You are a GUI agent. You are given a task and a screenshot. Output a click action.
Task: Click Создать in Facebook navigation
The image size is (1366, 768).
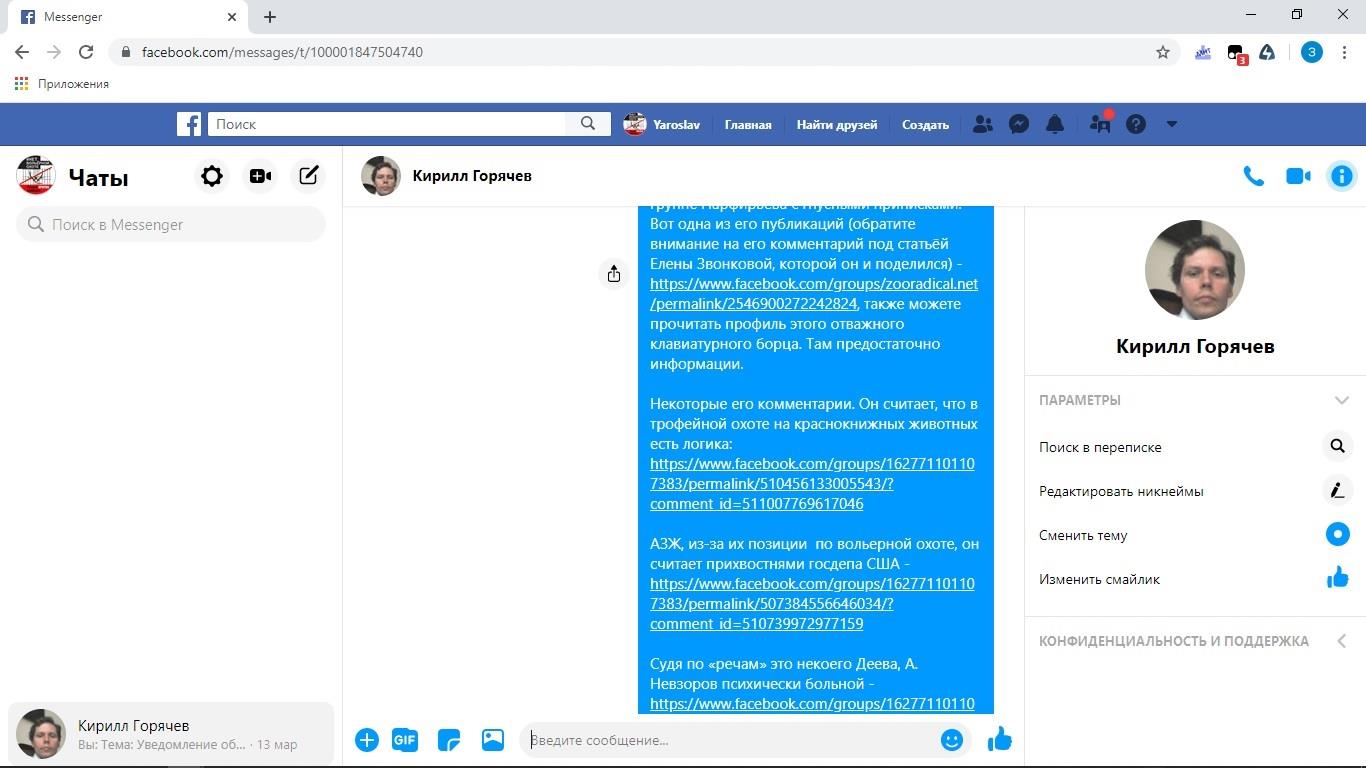(x=925, y=125)
